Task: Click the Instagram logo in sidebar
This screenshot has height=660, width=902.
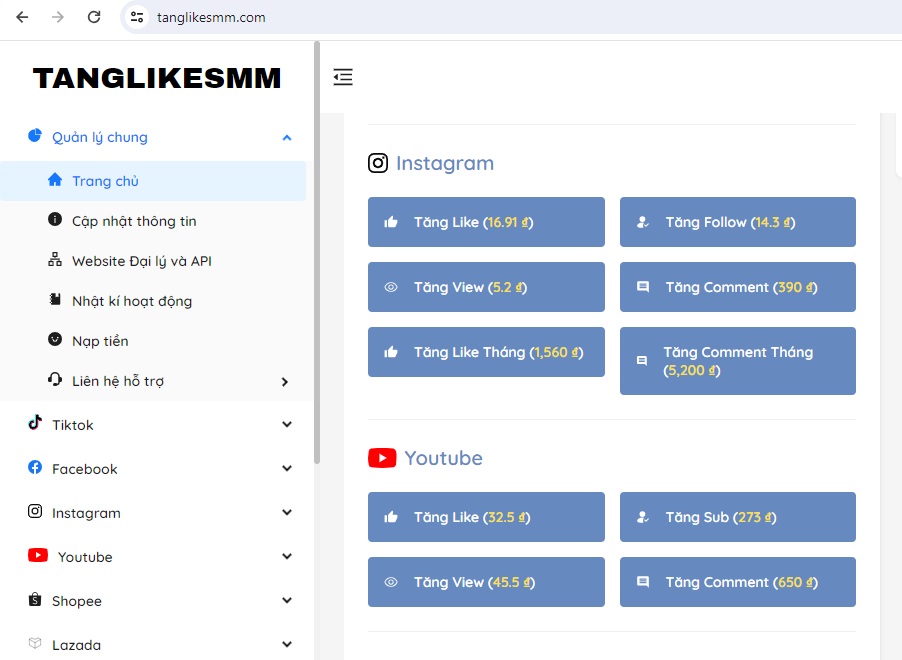Action: click(35, 511)
